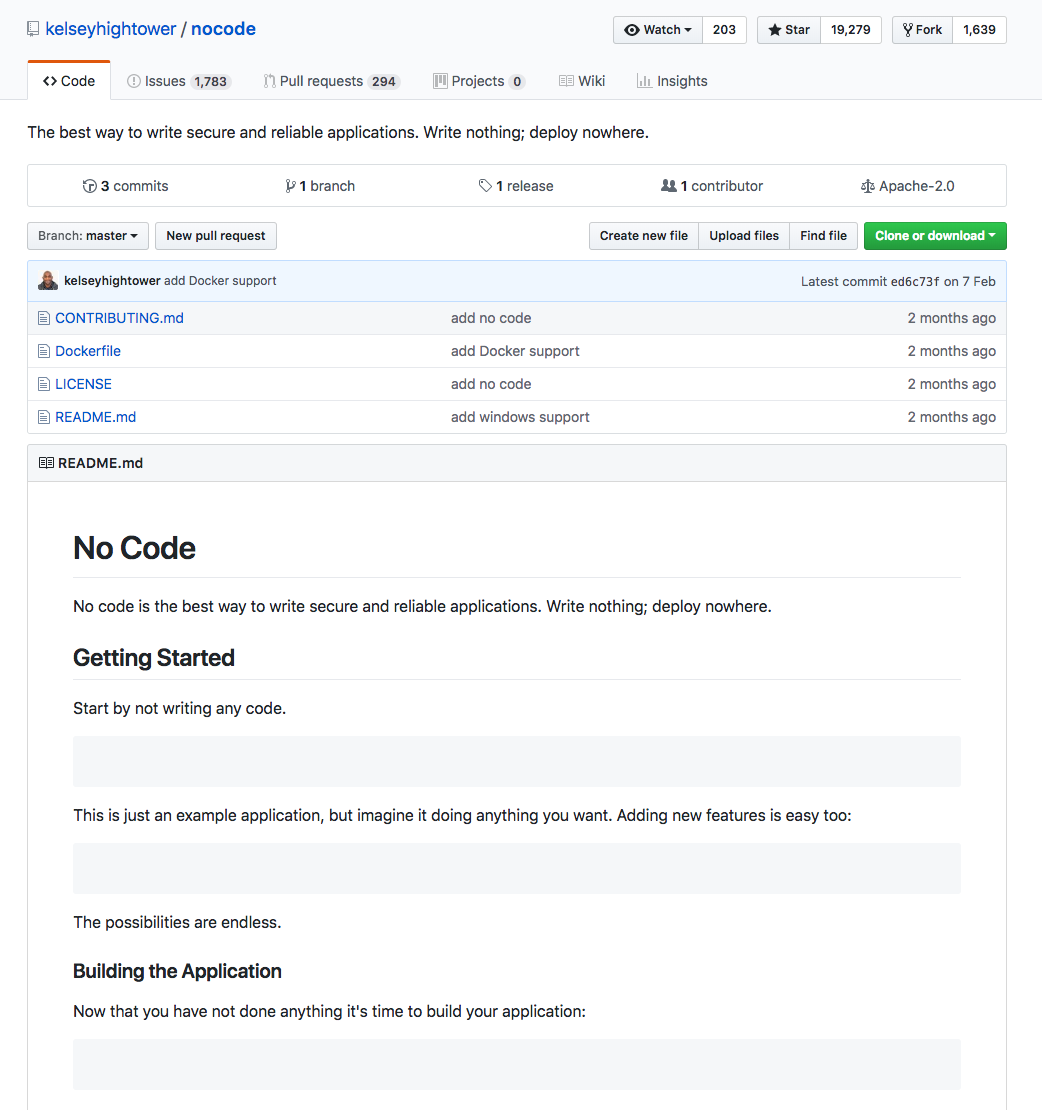This screenshot has width=1042, height=1110.
Task: Open the Apache-2.0 license link
Action: [x=908, y=186]
